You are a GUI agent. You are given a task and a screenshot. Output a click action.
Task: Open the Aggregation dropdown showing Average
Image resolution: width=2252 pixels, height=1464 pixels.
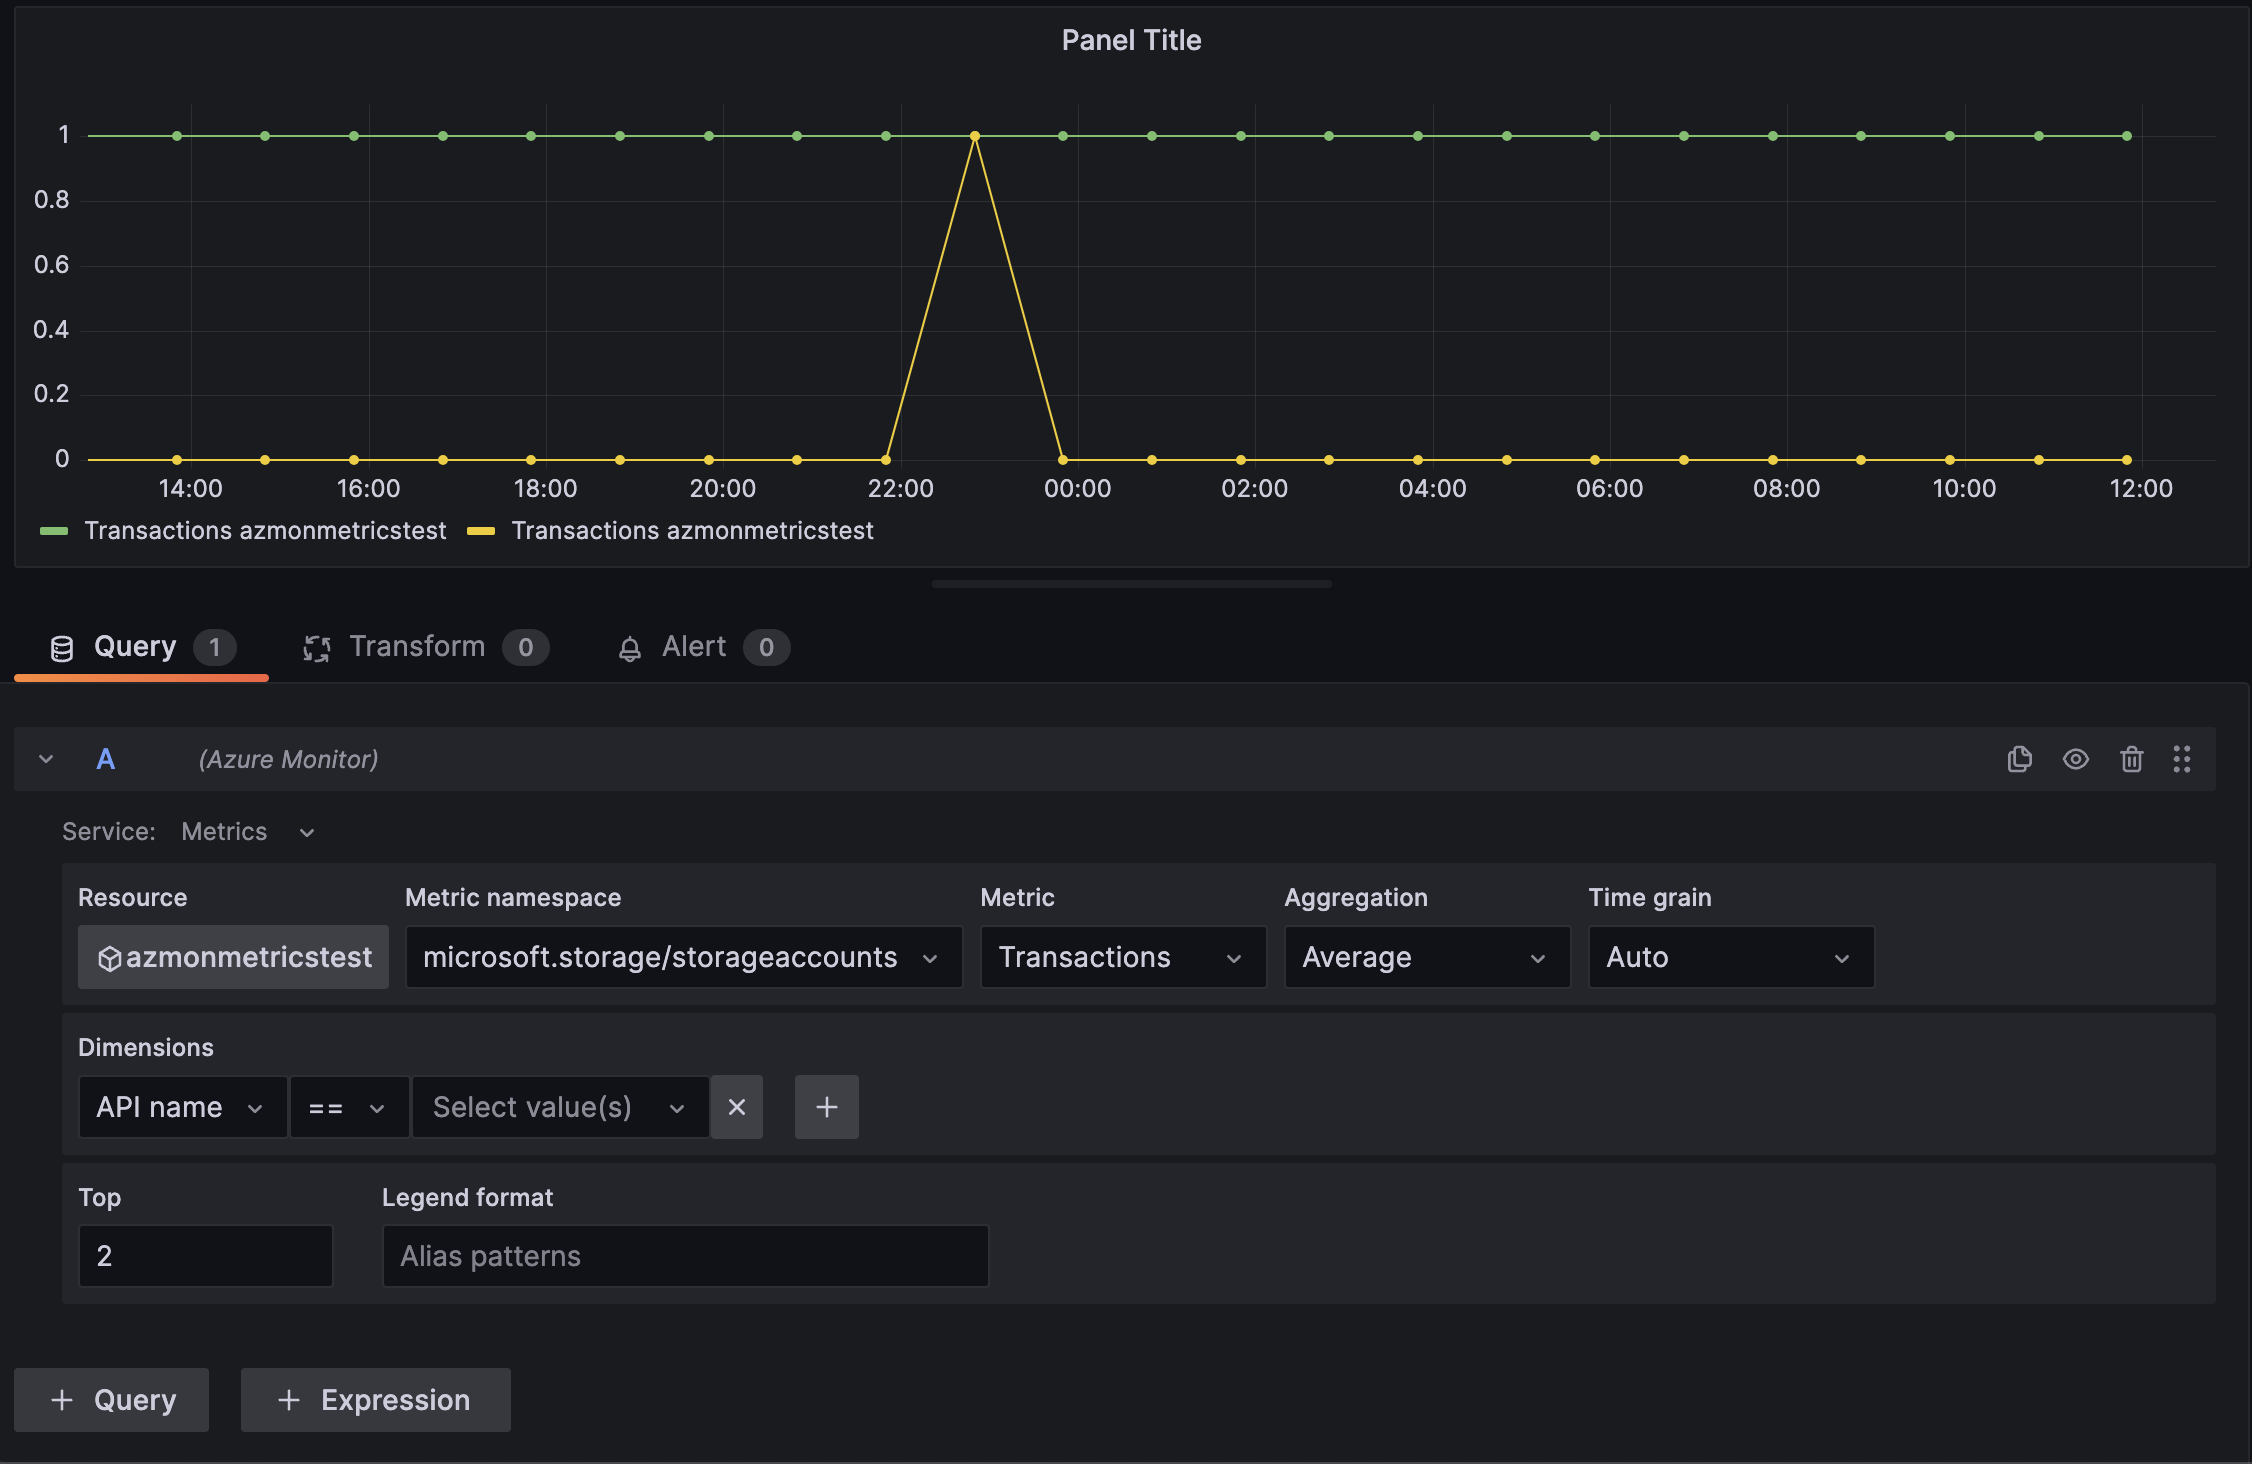pyautogui.click(x=1426, y=957)
